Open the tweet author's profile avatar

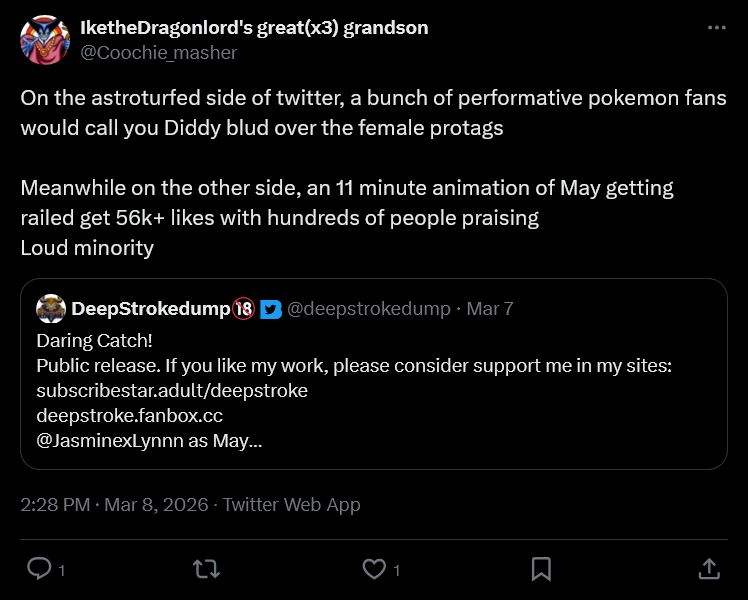(x=44, y=40)
